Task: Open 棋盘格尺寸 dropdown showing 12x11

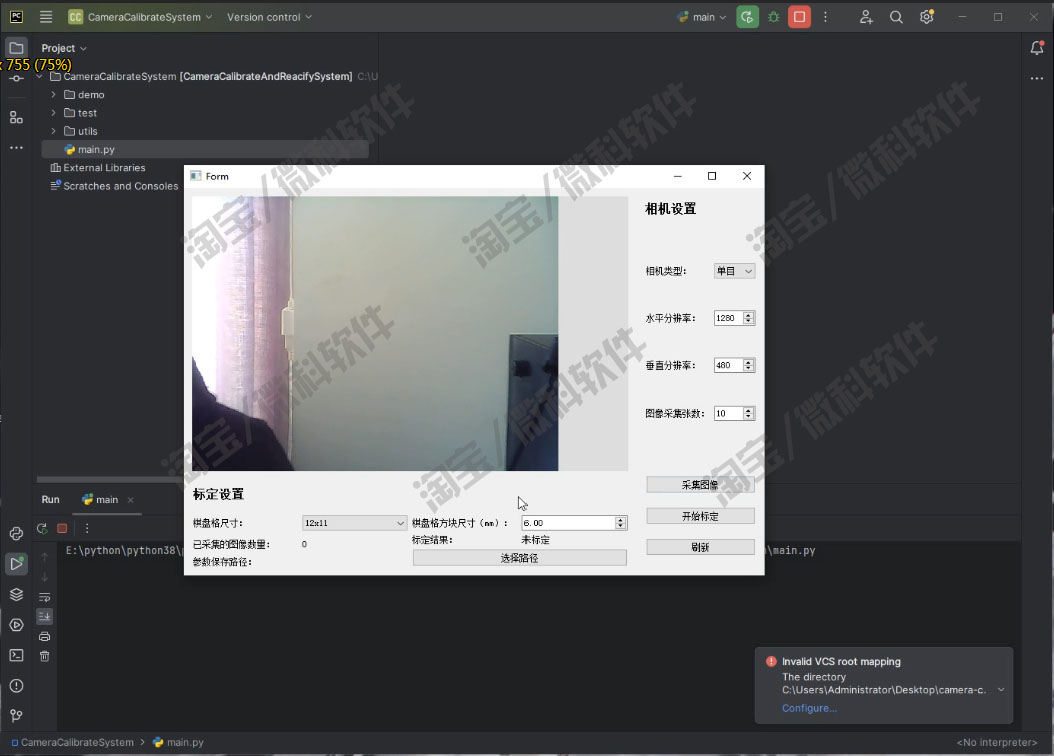Action: coord(354,523)
